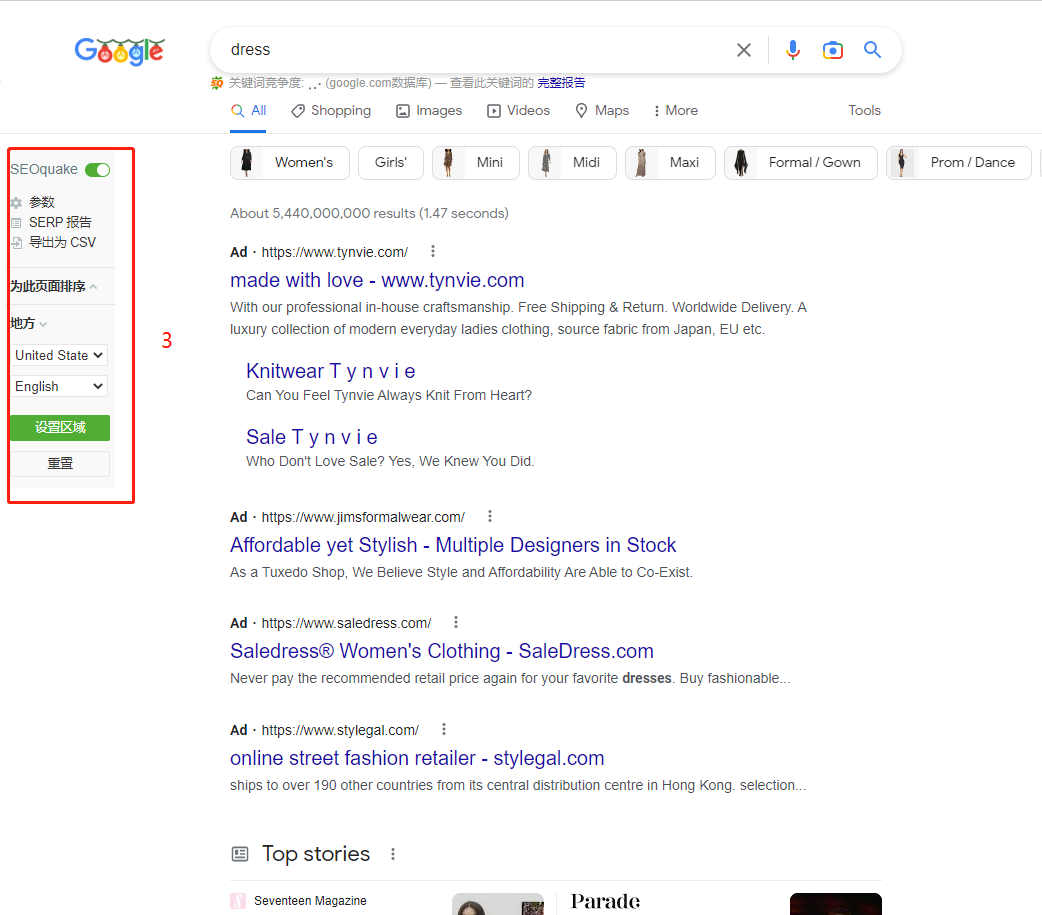Click the microphone voice search icon
This screenshot has width=1042, height=915.
click(x=793, y=50)
